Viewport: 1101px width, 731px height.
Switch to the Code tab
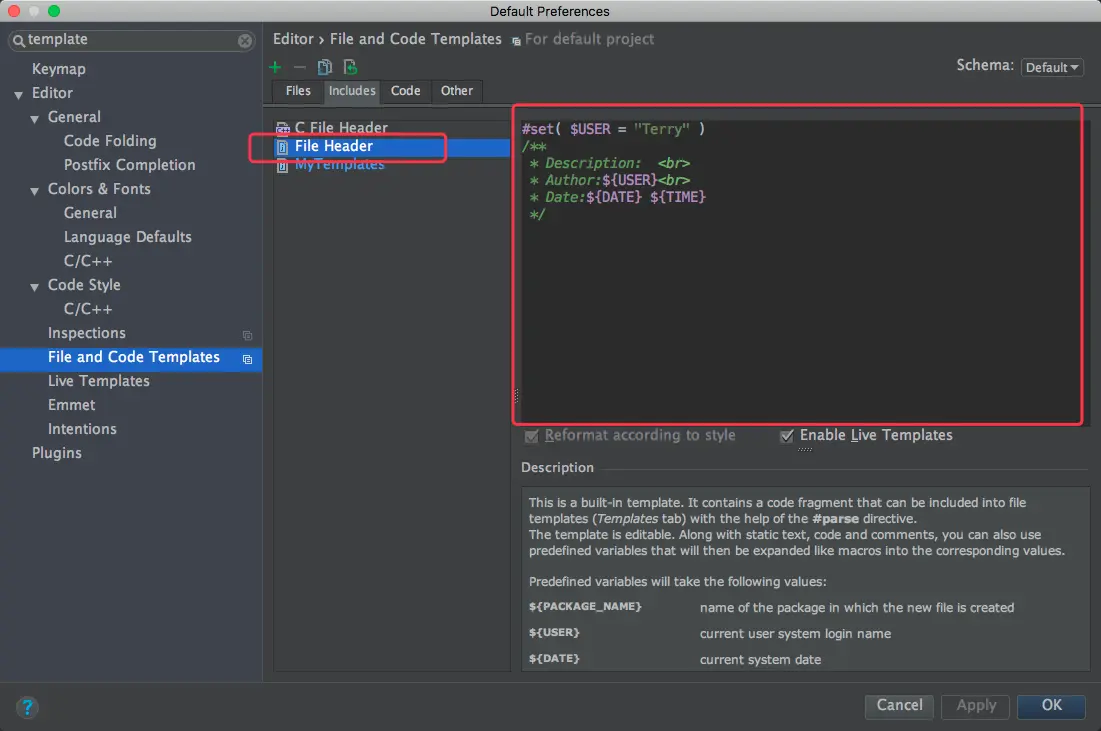[x=405, y=91]
